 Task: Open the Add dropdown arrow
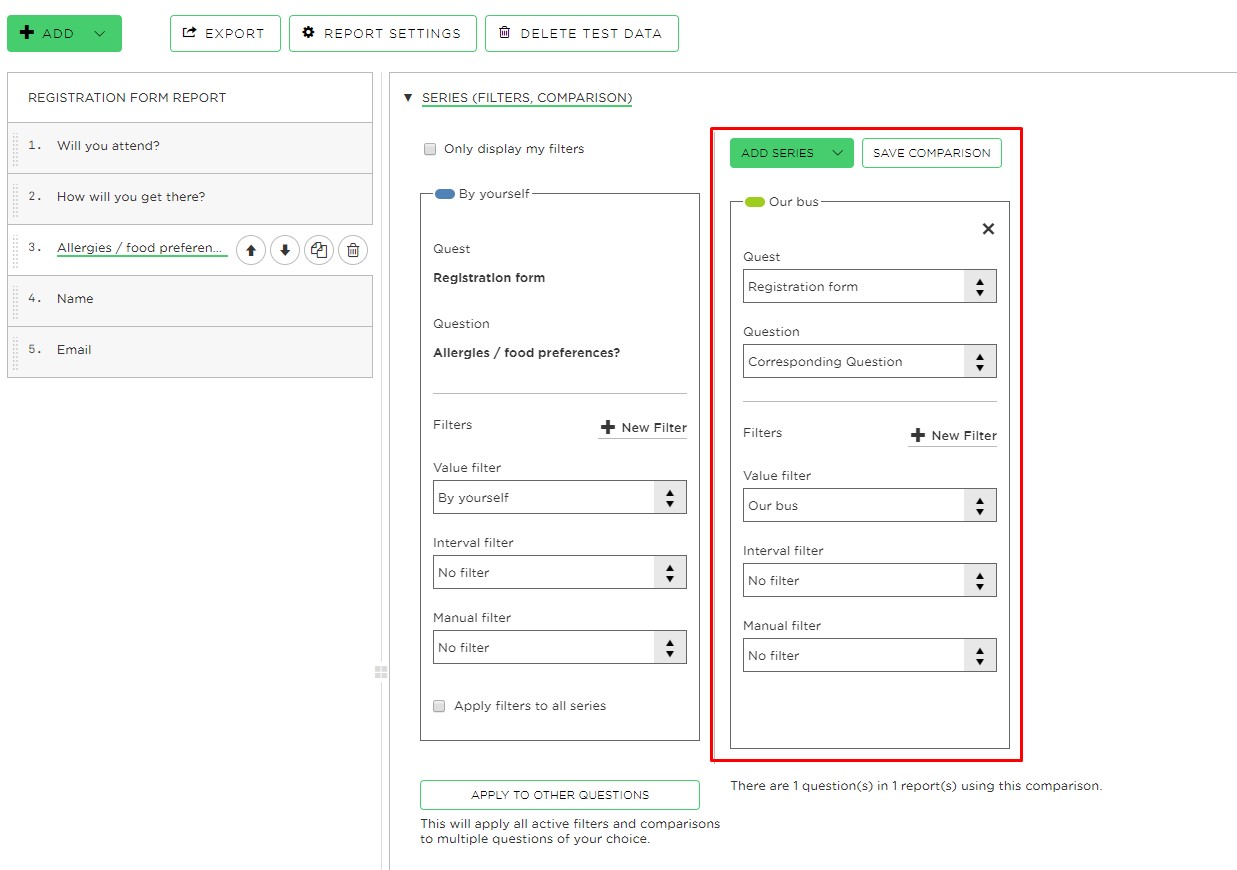point(99,33)
